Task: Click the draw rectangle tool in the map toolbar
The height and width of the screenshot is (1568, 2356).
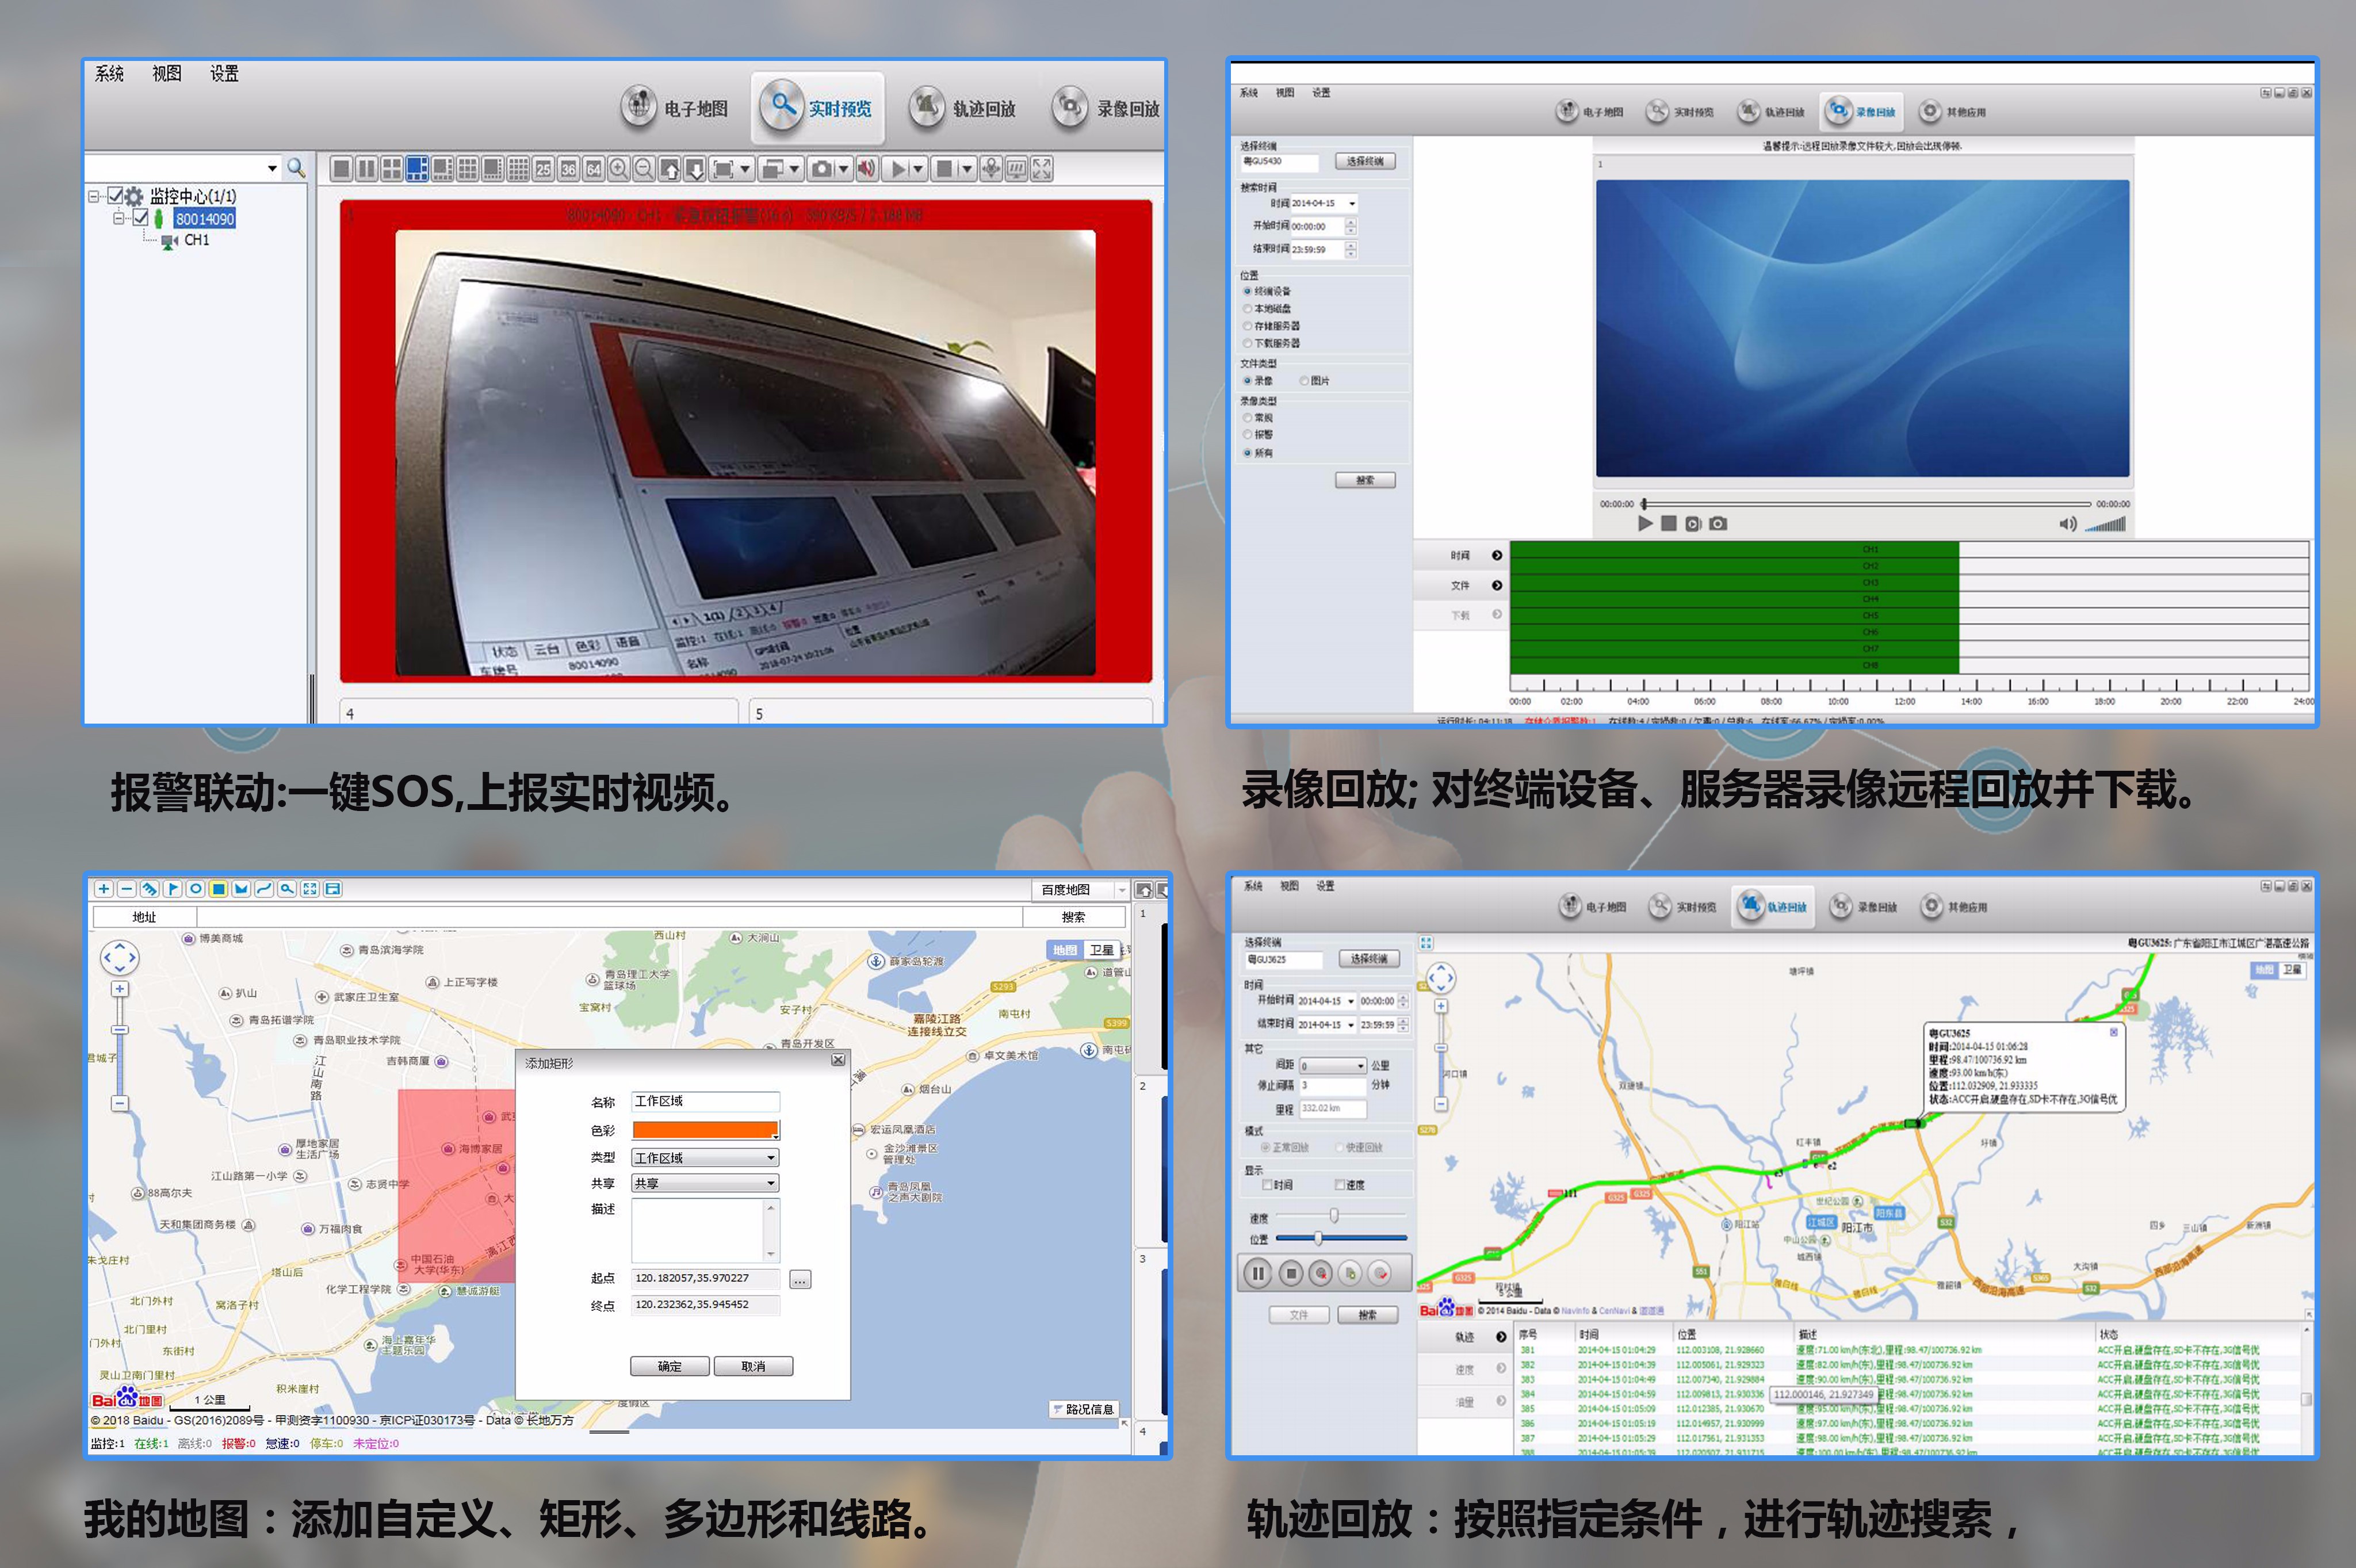Action: pos(219,889)
